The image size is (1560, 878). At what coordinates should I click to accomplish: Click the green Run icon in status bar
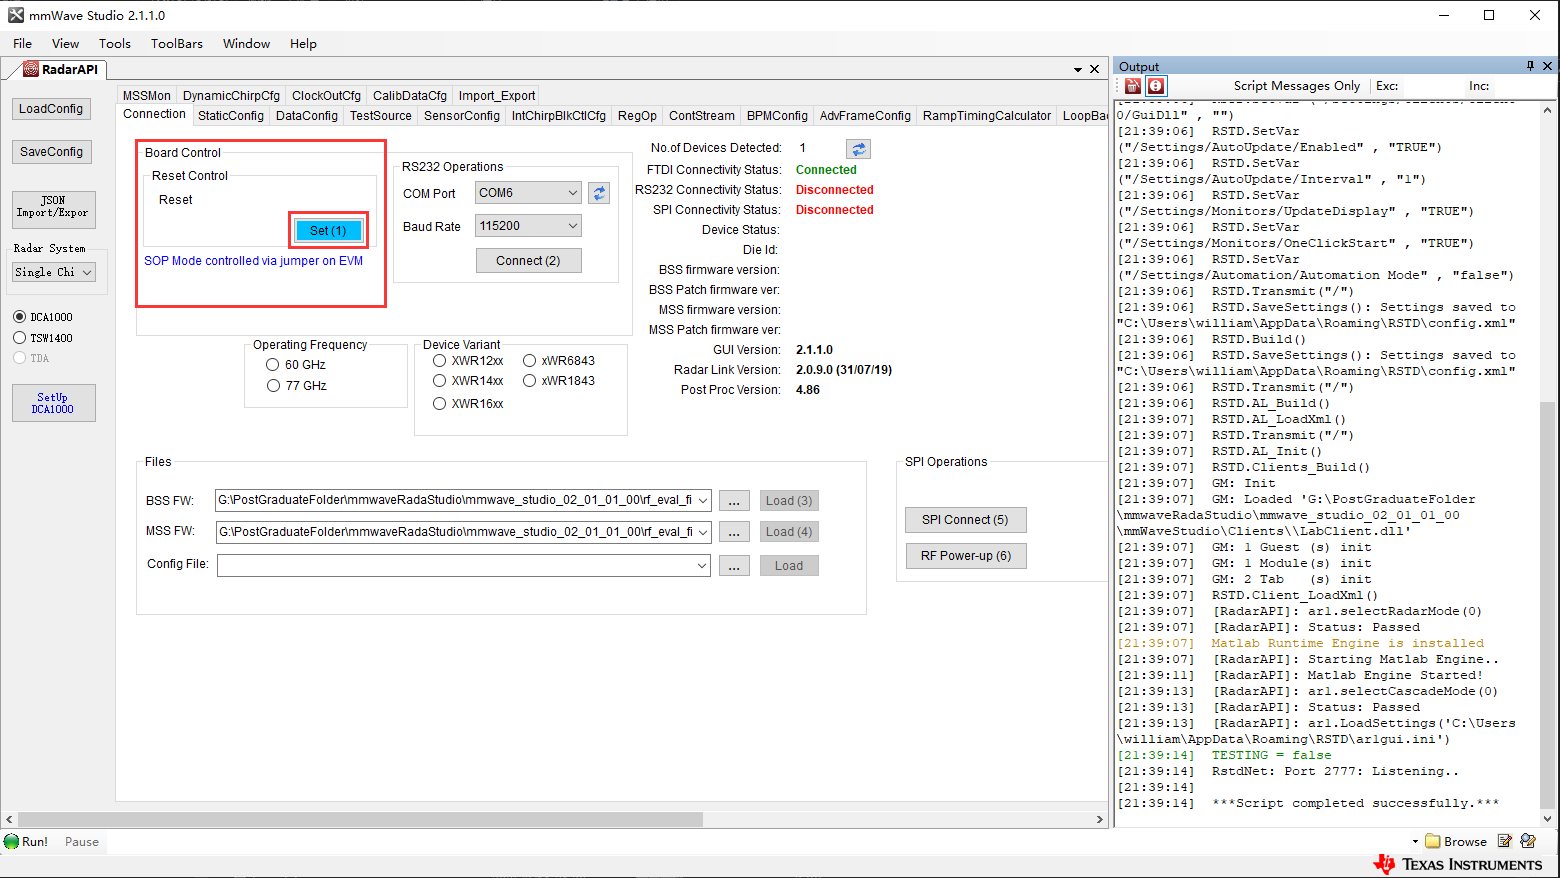(x=12, y=841)
